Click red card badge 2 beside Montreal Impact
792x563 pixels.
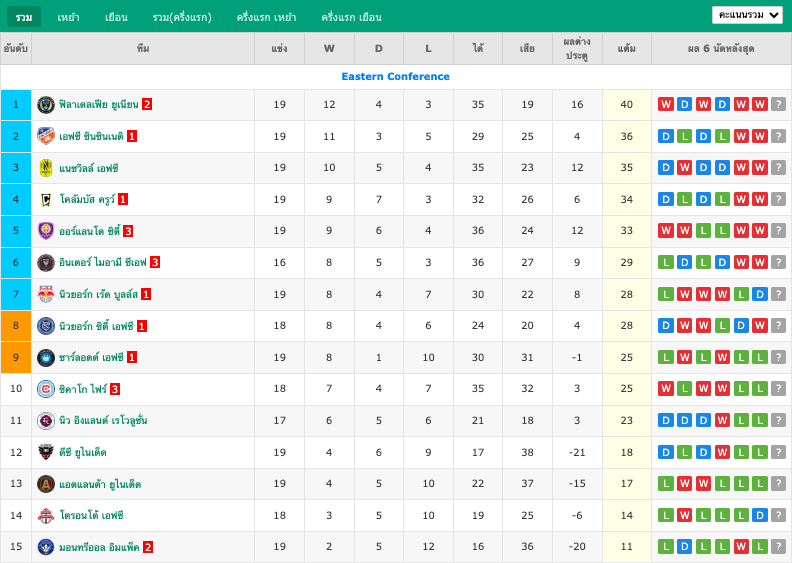point(147,547)
